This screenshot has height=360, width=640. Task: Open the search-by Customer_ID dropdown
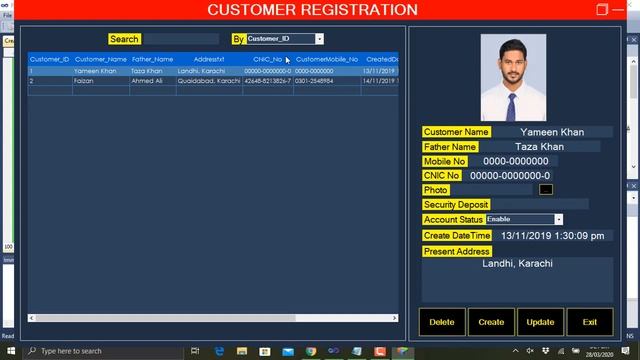pos(319,39)
